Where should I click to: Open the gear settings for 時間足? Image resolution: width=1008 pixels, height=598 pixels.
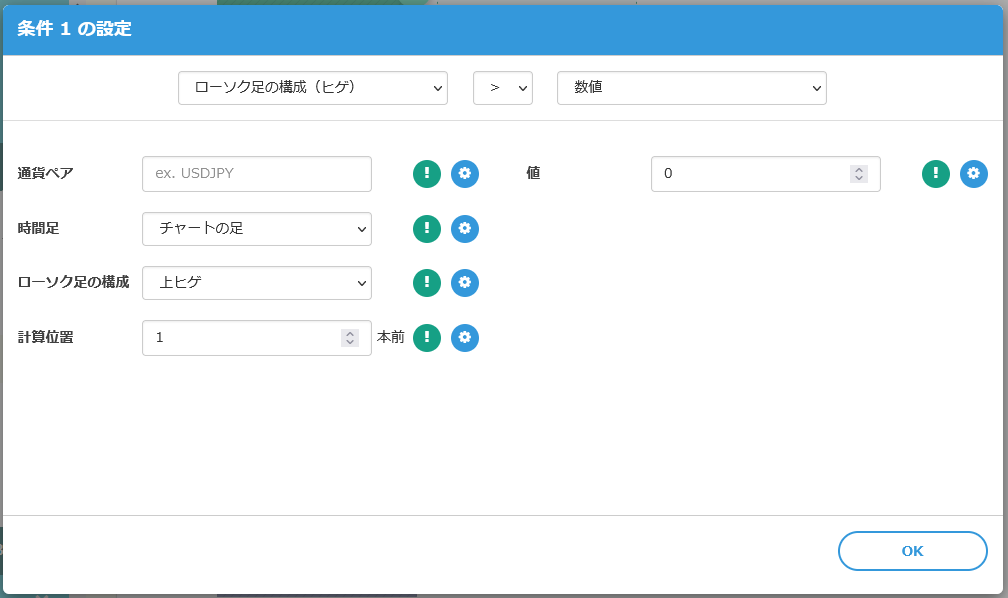coord(465,229)
